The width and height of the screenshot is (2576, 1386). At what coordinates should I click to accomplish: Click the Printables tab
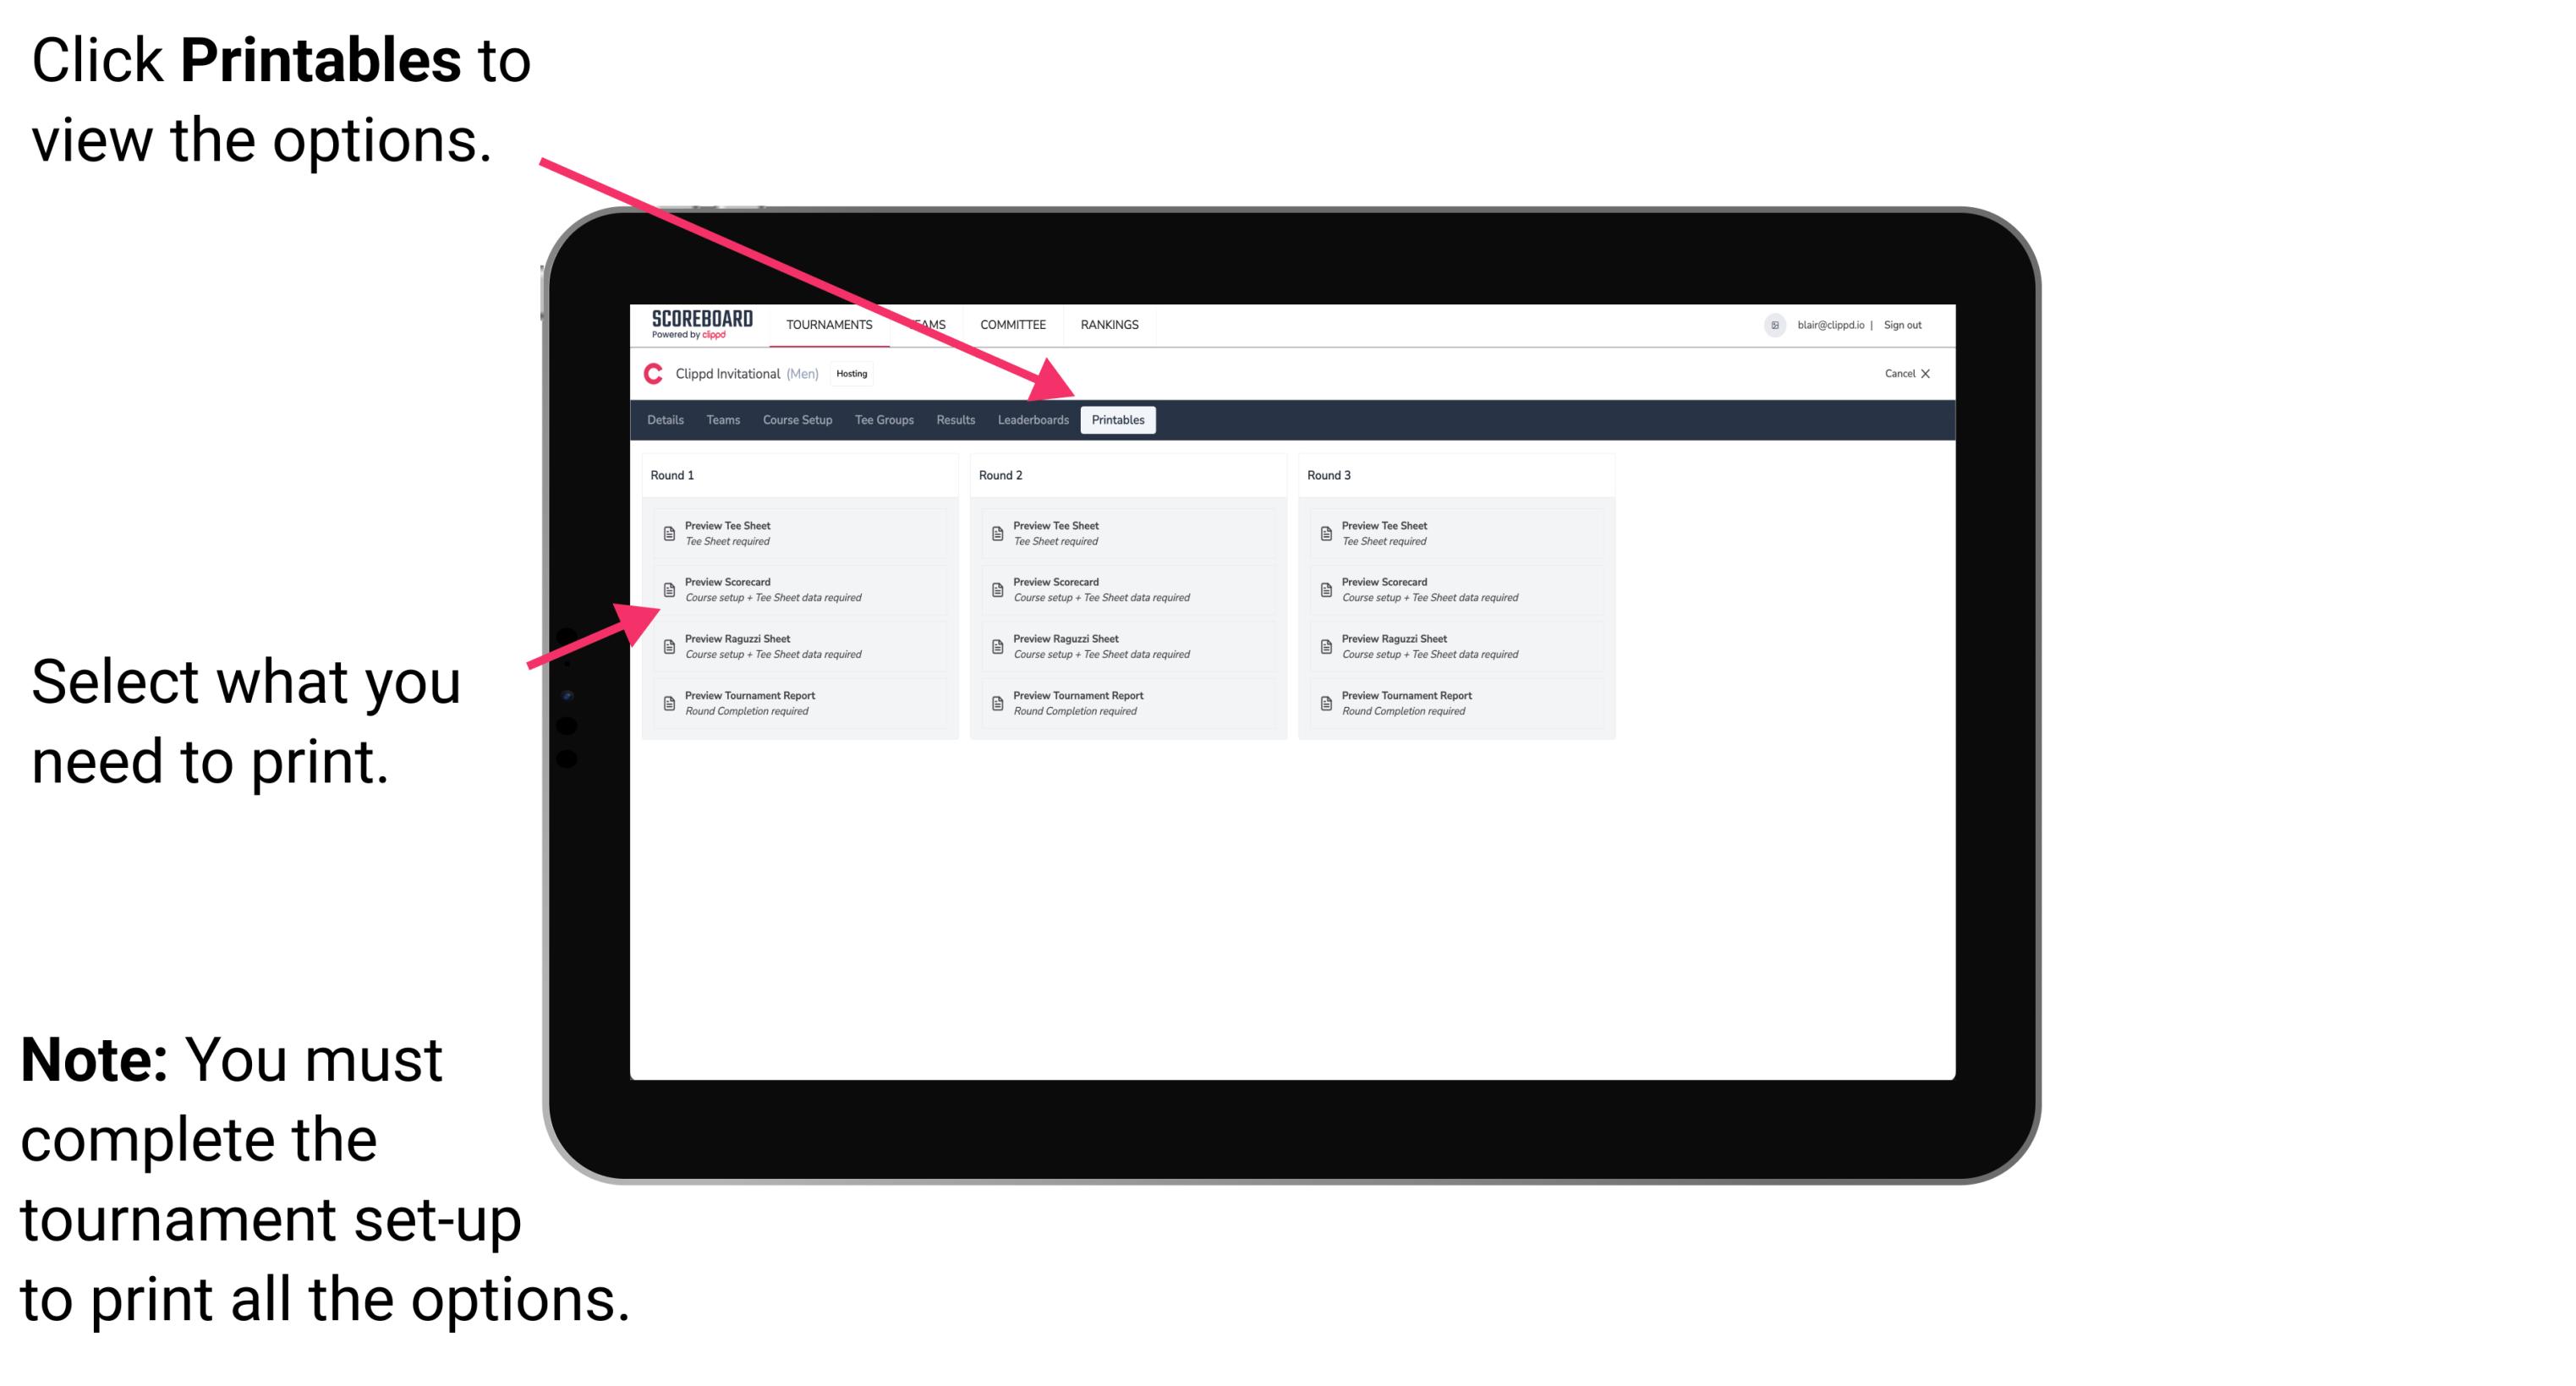pos(1116,420)
